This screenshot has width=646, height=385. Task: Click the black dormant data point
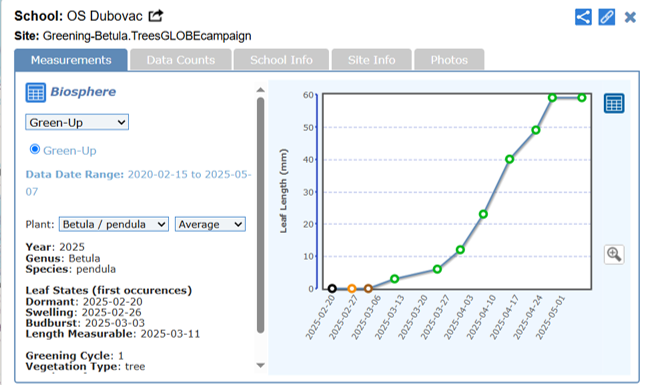(332, 289)
